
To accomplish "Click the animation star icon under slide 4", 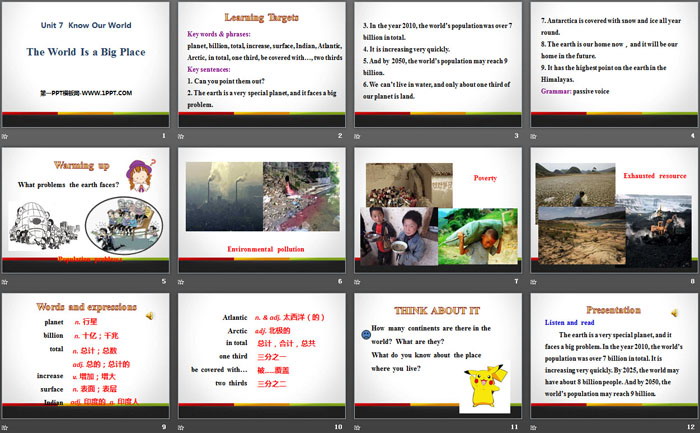I will pyautogui.click(x=533, y=136).
